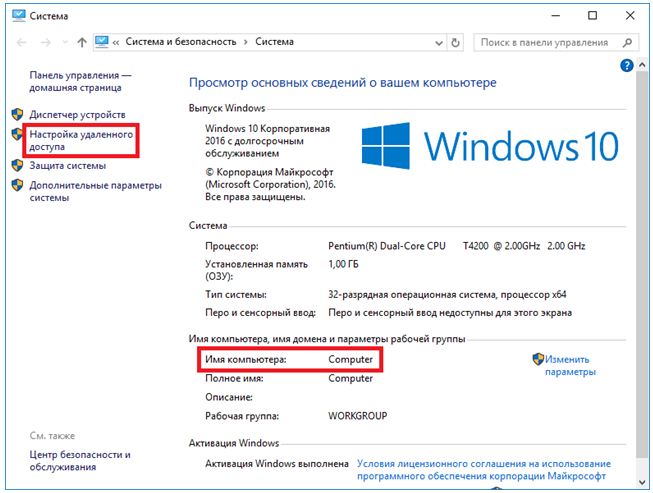
Task: Maximize the 'Система' window
Action: (x=592, y=16)
